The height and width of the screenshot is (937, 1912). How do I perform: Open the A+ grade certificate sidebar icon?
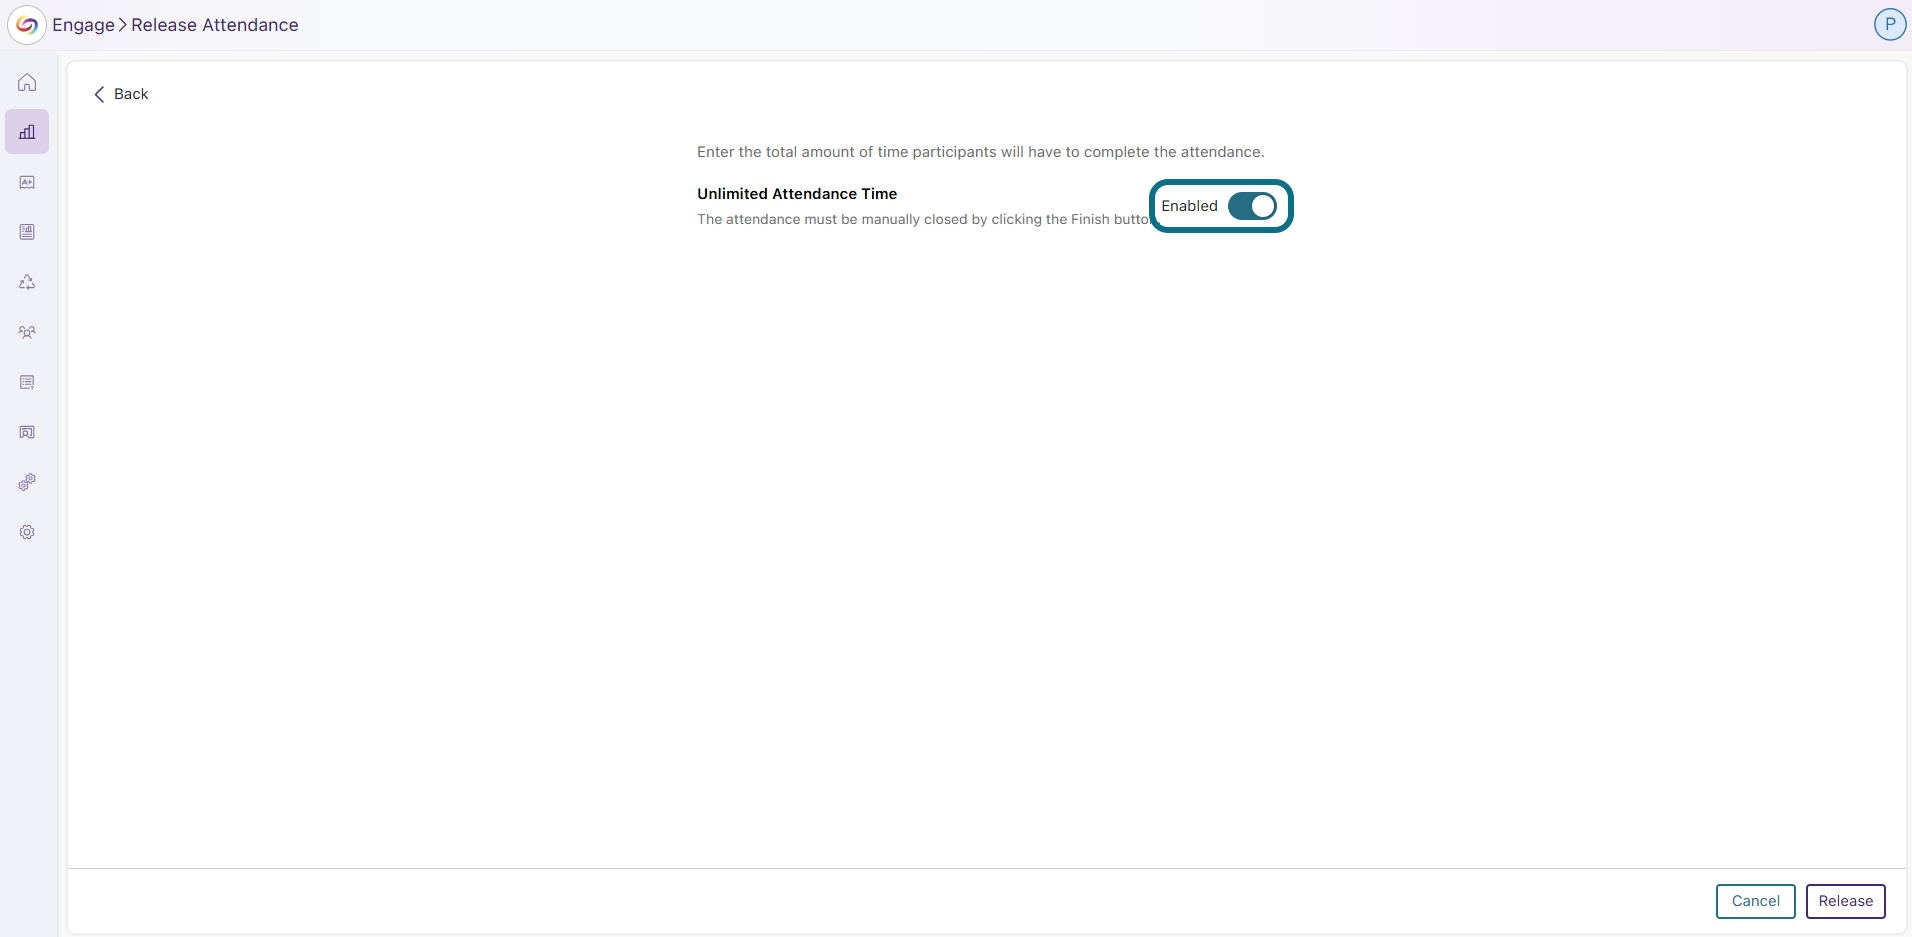pyautogui.click(x=27, y=182)
